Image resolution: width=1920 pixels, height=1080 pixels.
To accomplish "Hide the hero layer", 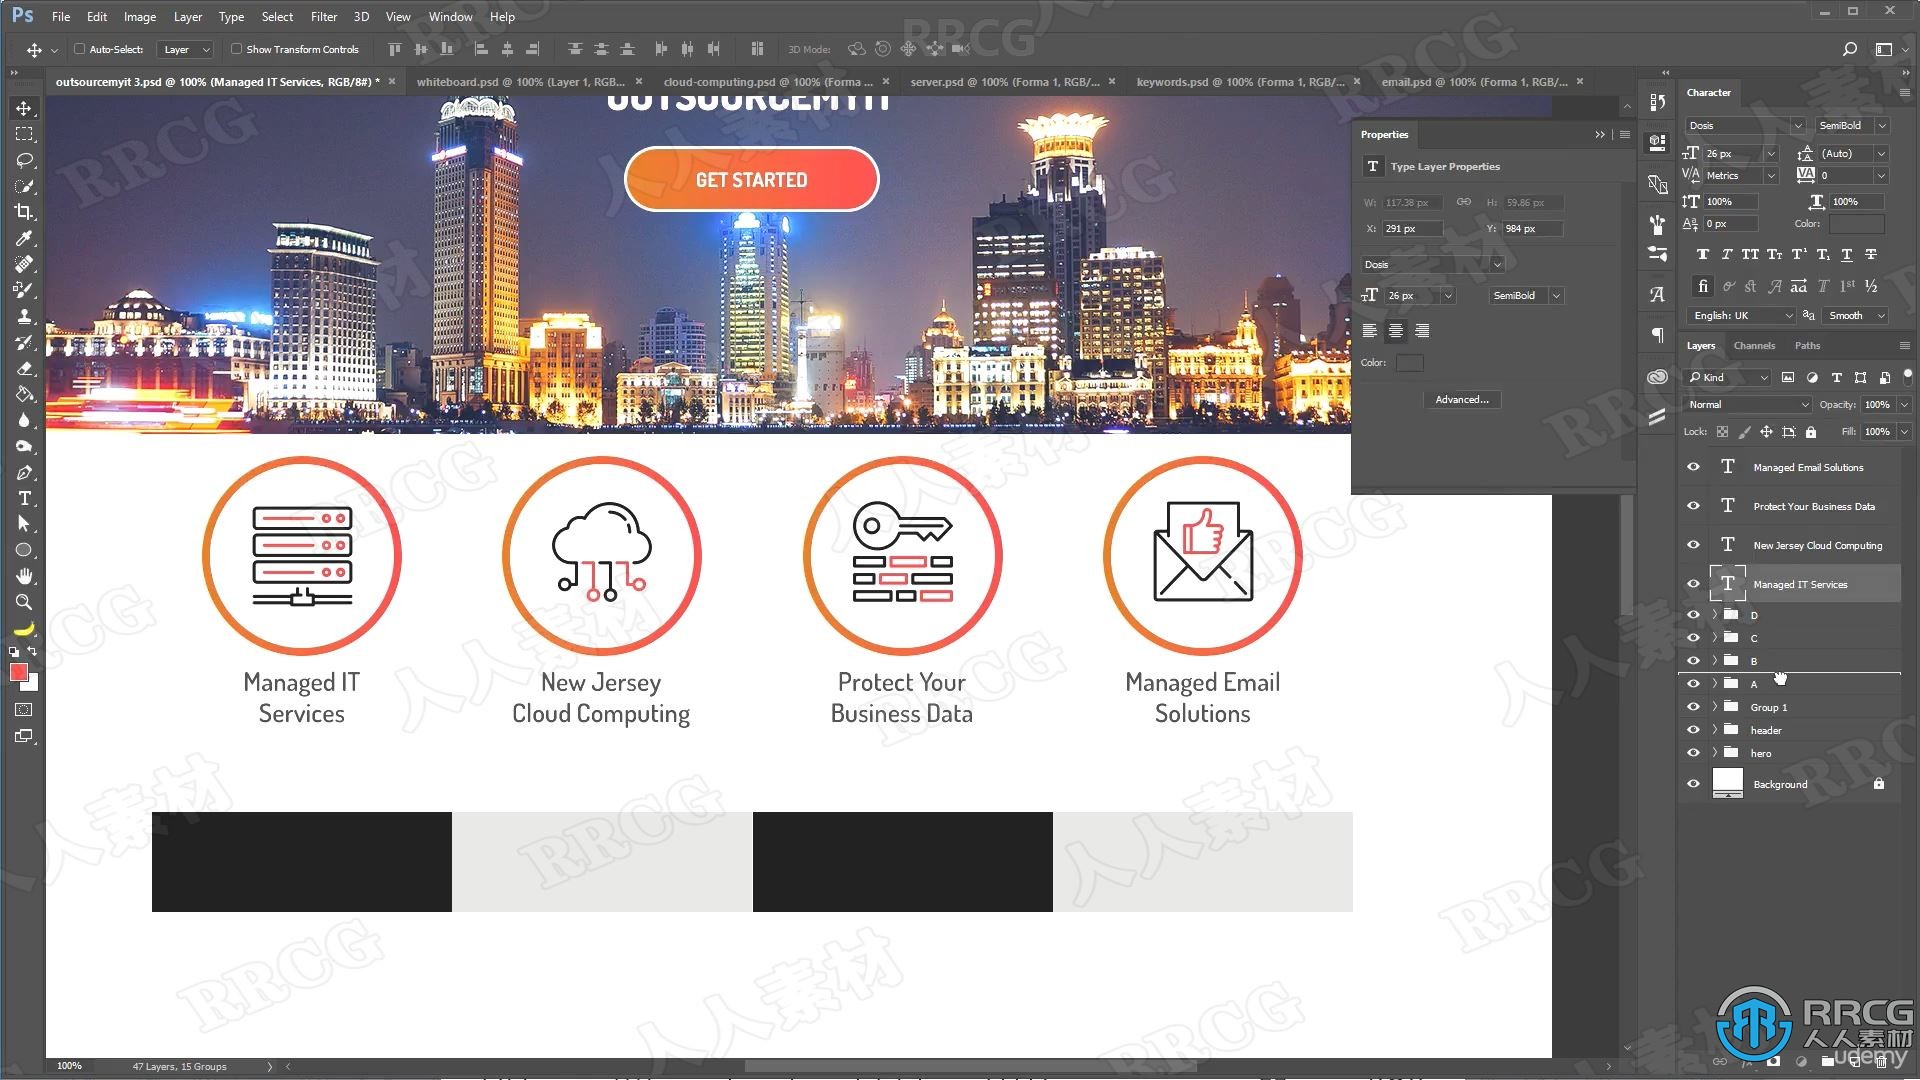I will click(1693, 752).
